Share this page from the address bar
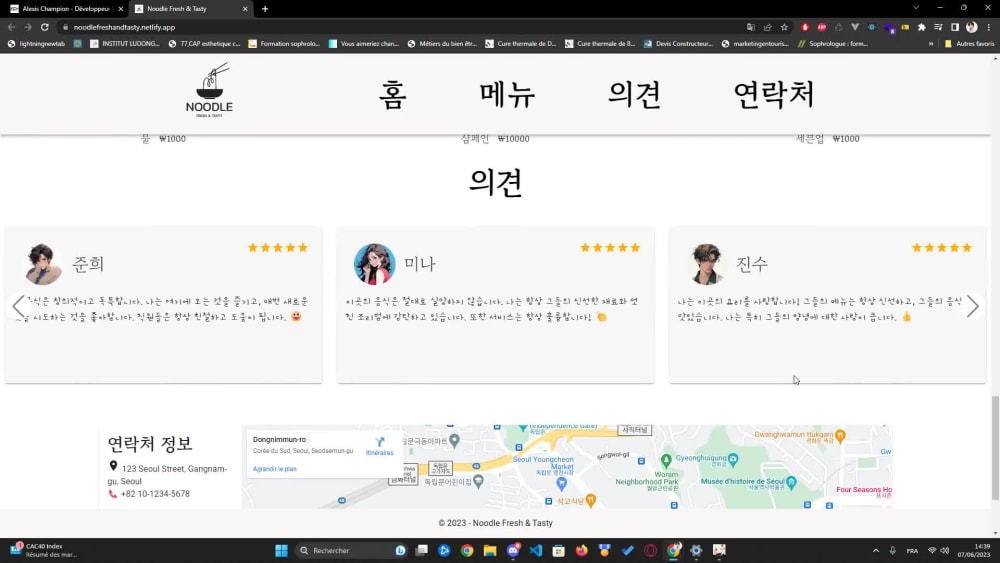 tap(767, 27)
